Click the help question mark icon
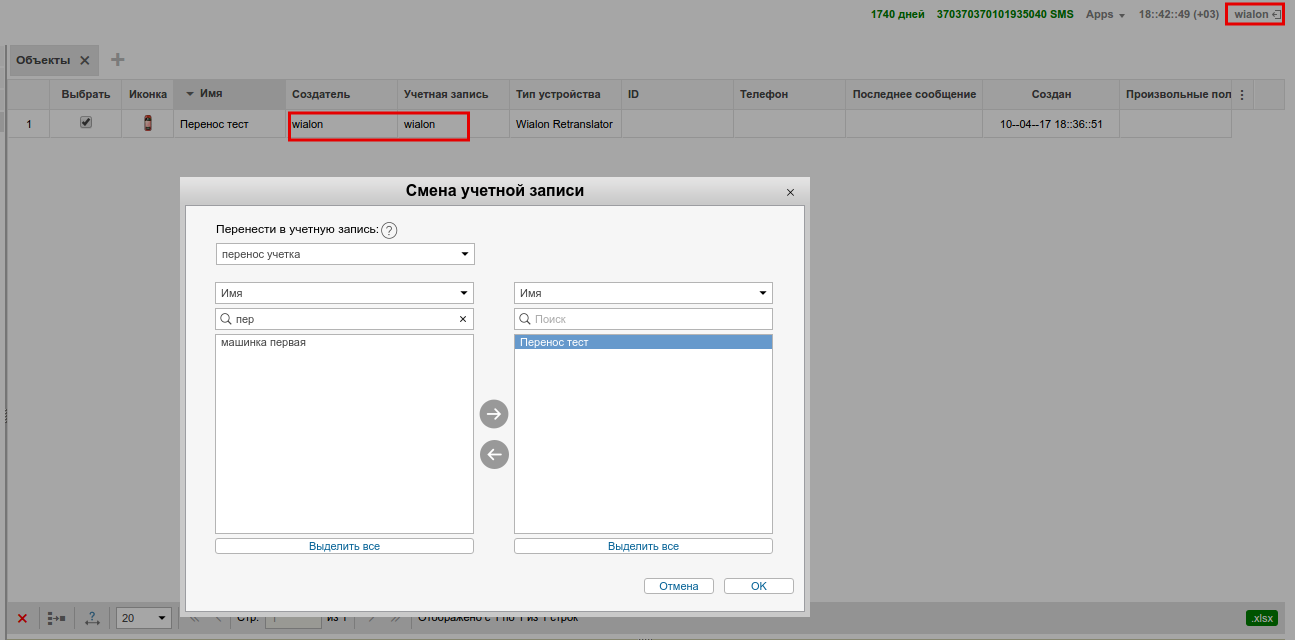Viewport: 1295px width, 640px height. point(389,230)
